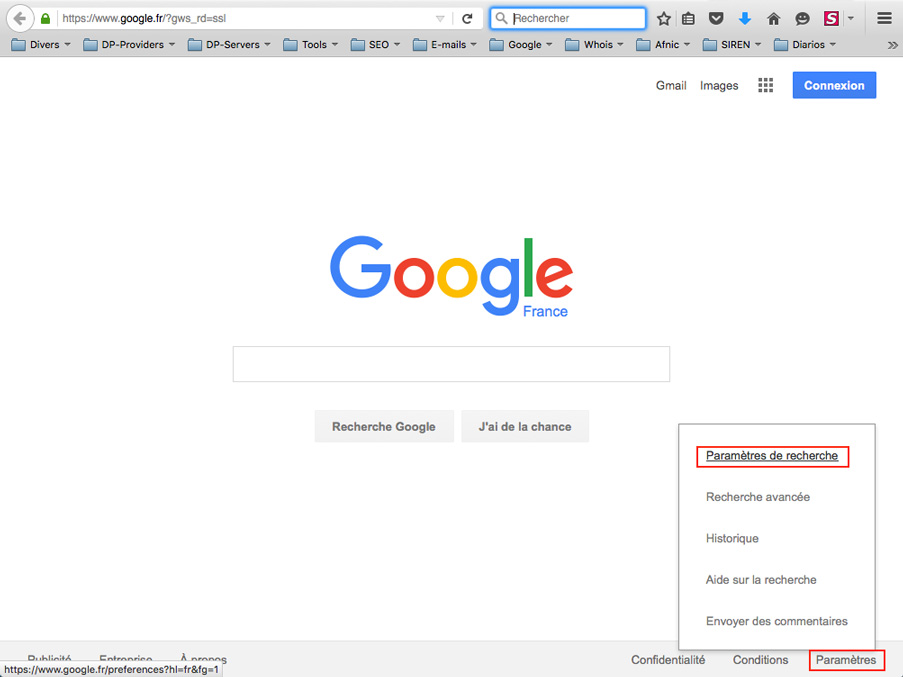Sign in with the Connexion button
Screen dimensions: 903x677
[834, 85]
